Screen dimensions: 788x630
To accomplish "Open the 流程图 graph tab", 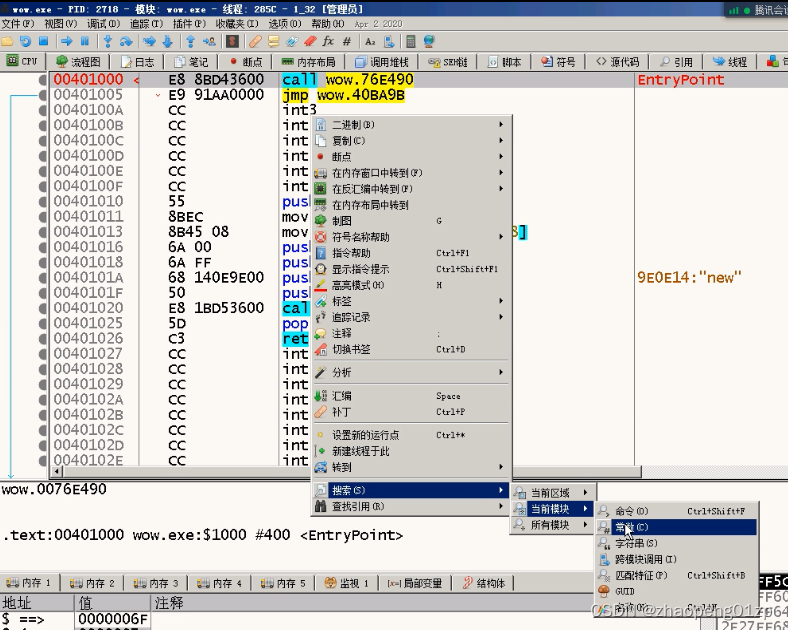I will tap(78, 62).
